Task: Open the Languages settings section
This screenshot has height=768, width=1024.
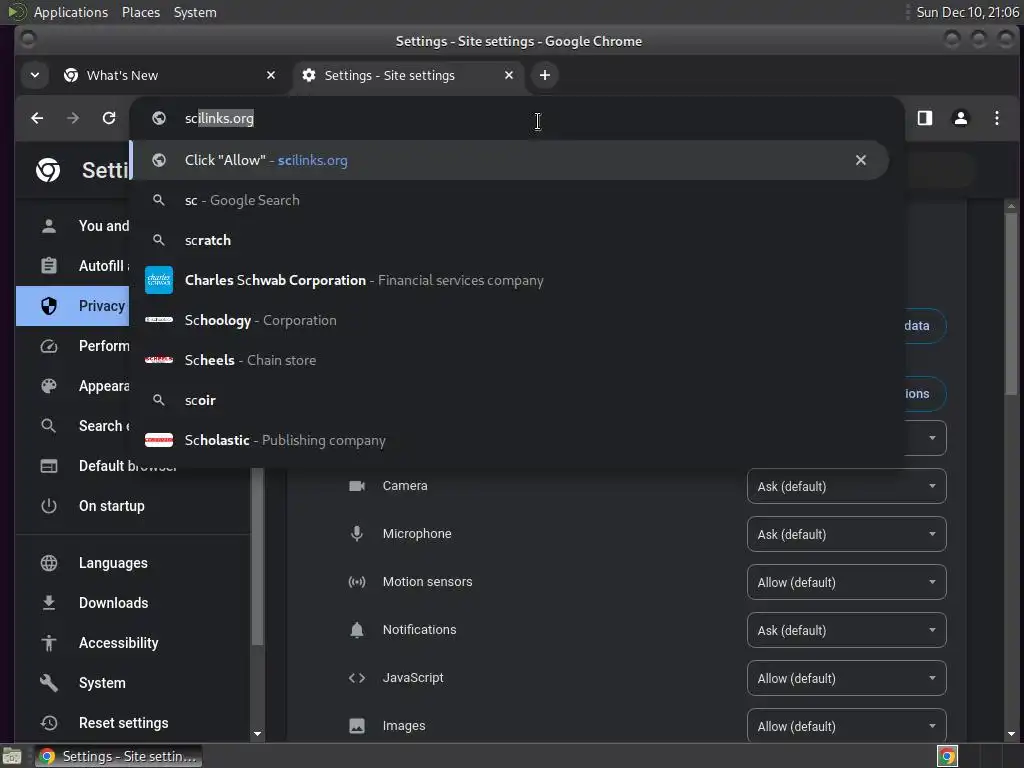Action: click(x=133, y=563)
